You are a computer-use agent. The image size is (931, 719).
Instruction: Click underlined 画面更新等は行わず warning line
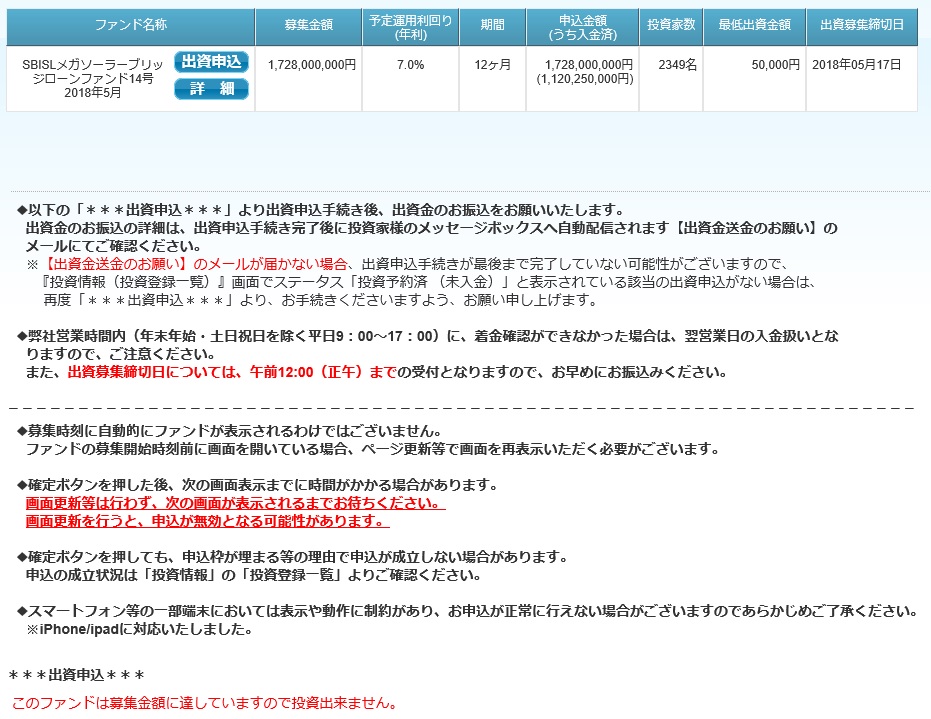235,503
